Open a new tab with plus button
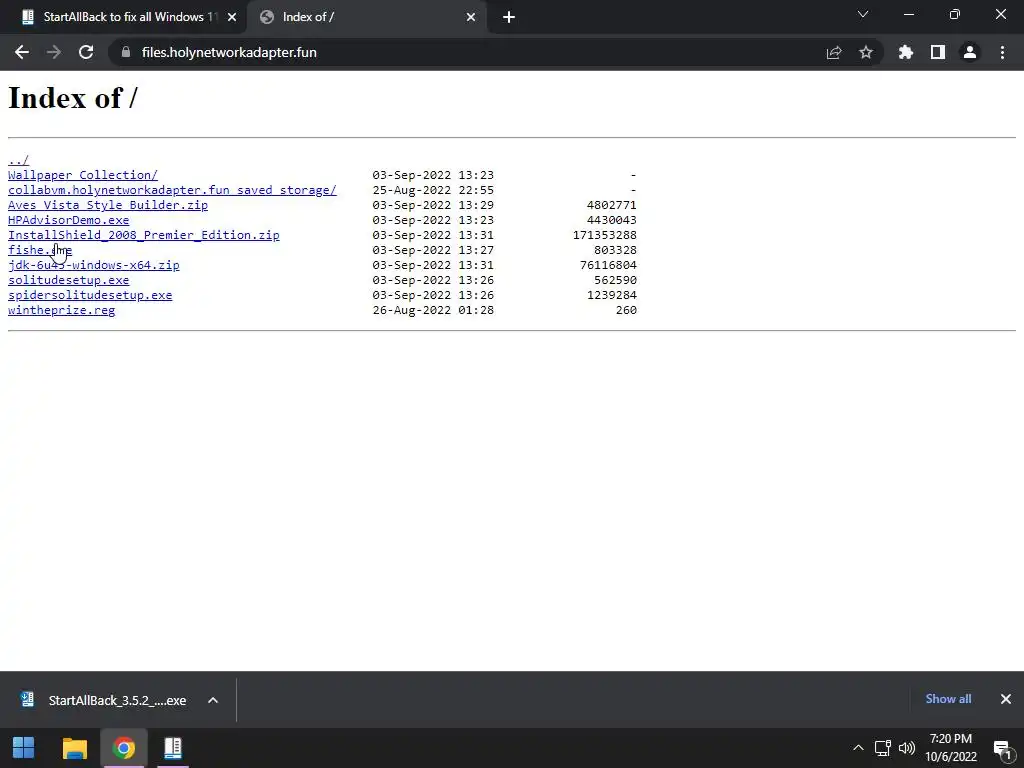1024x768 pixels. point(509,17)
